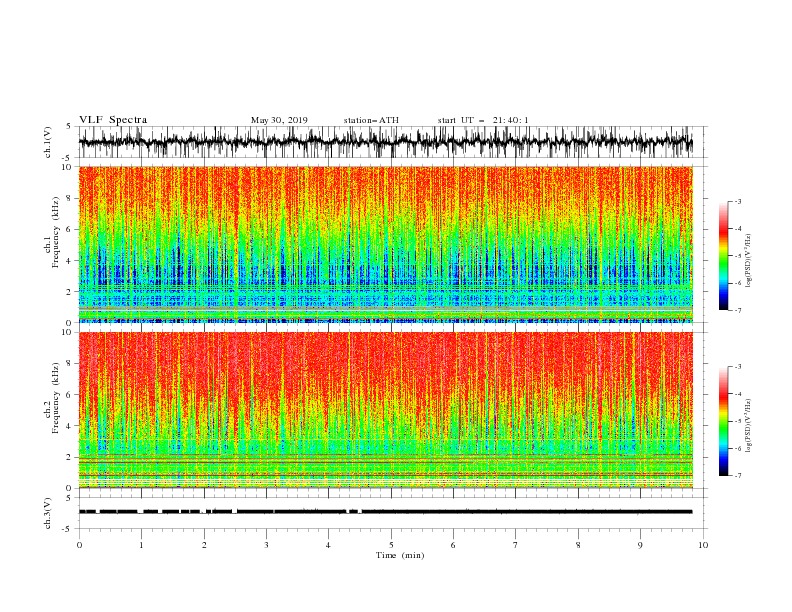Click time axis tick label "8"
The image size is (792, 612).
click(x=578, y=545)
